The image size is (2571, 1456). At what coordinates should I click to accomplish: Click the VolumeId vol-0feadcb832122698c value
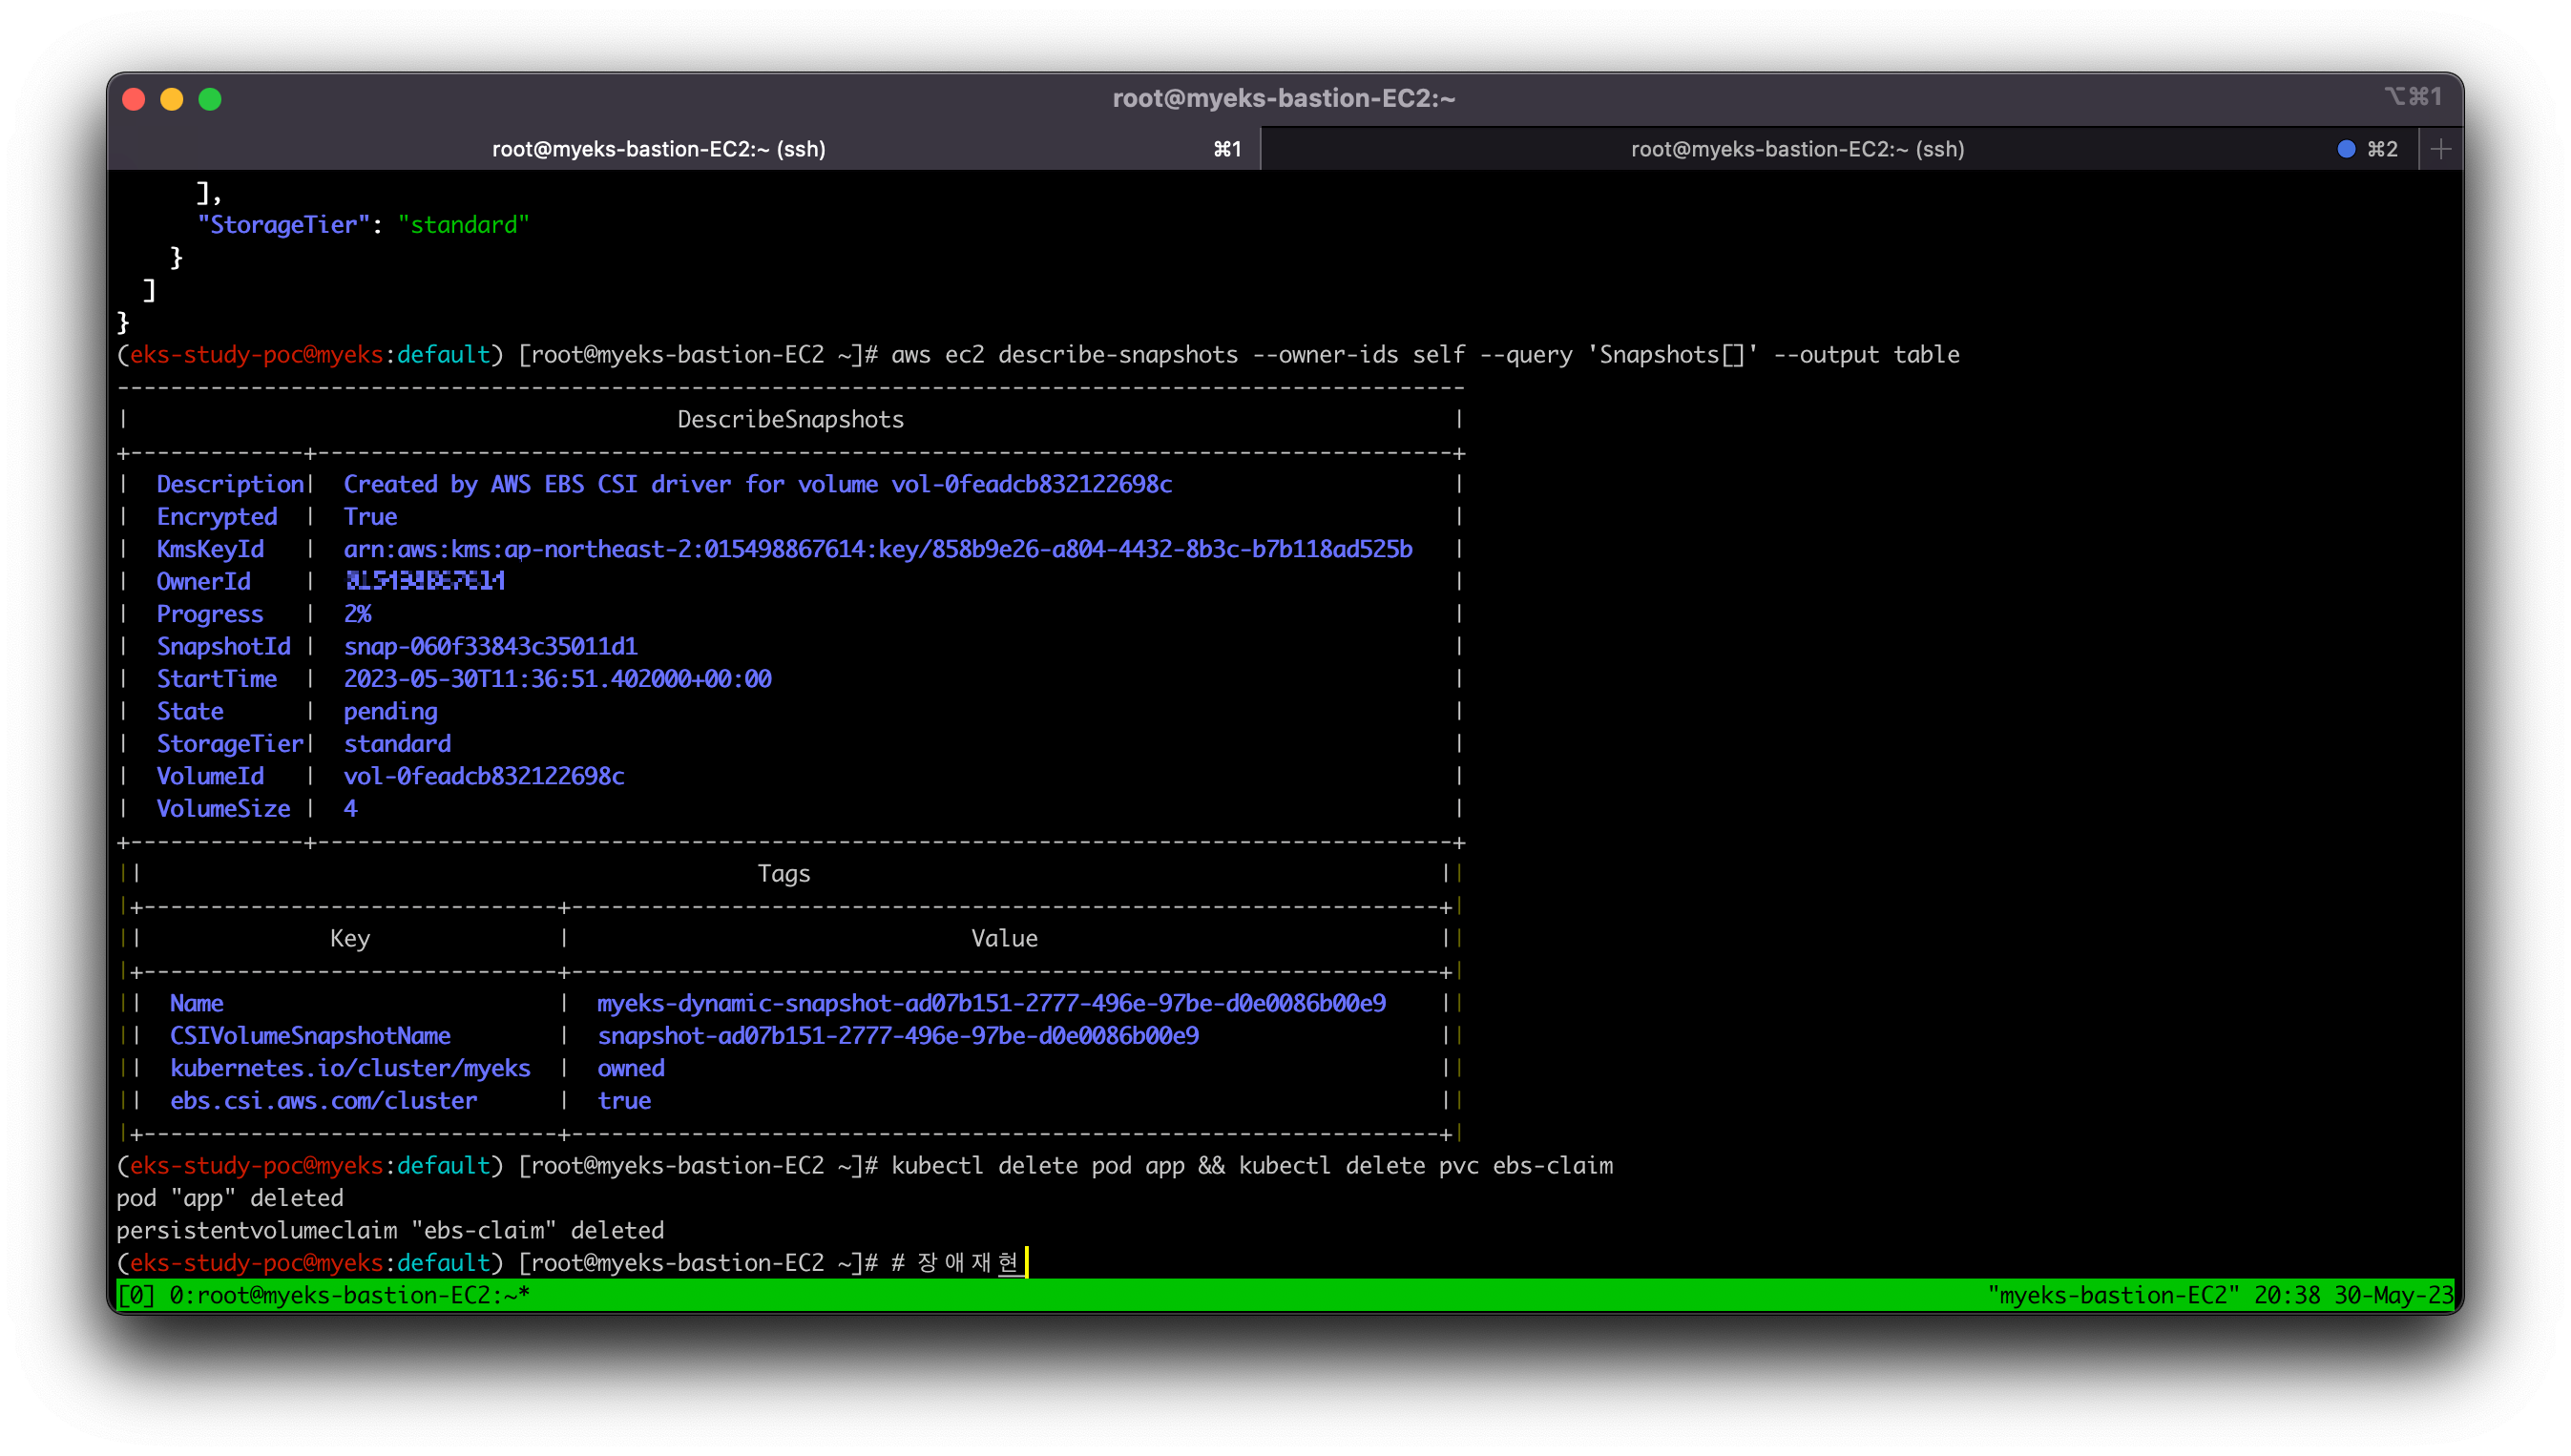pyautogui.click(x=483, y=776)
